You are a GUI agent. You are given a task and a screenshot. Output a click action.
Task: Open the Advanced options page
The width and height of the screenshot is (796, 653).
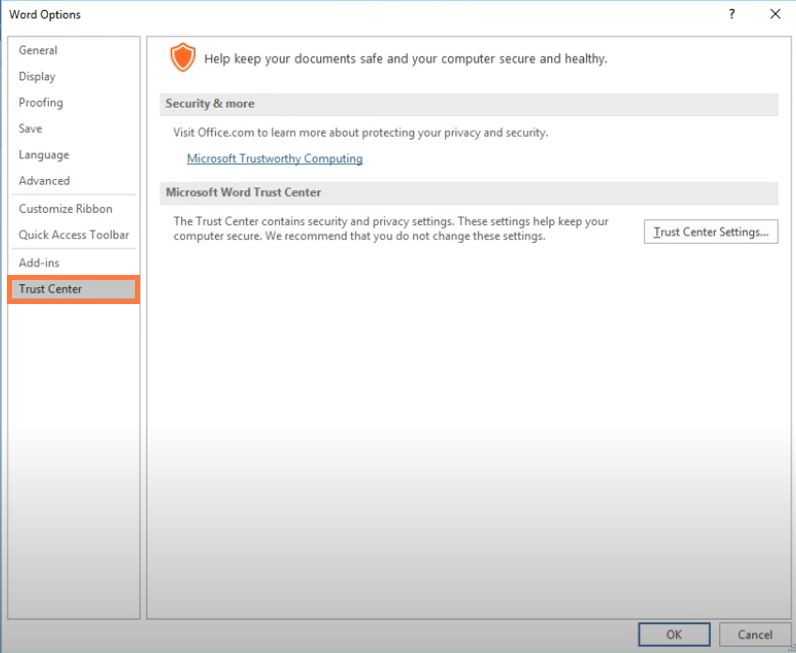click(x=44, y=181)
